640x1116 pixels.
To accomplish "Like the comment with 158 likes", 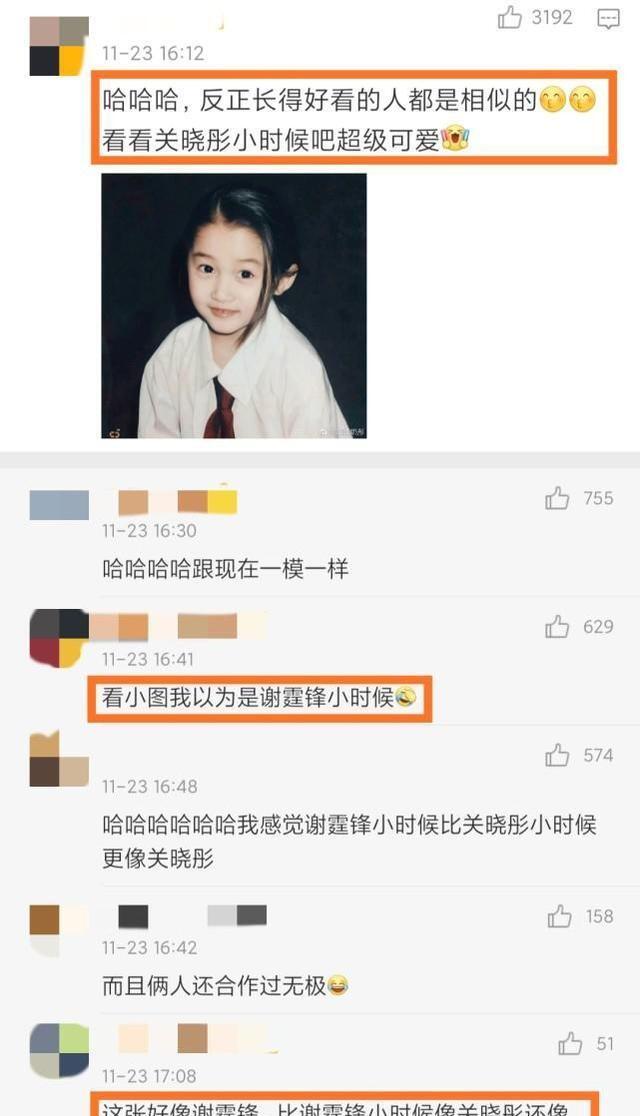I will tap(560, 917).
